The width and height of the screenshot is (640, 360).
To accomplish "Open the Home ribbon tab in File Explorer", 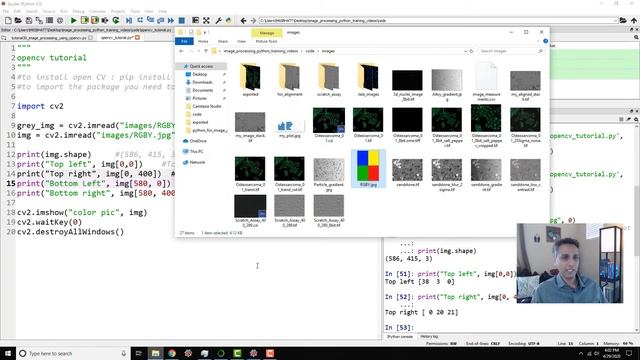I will 203,41.
